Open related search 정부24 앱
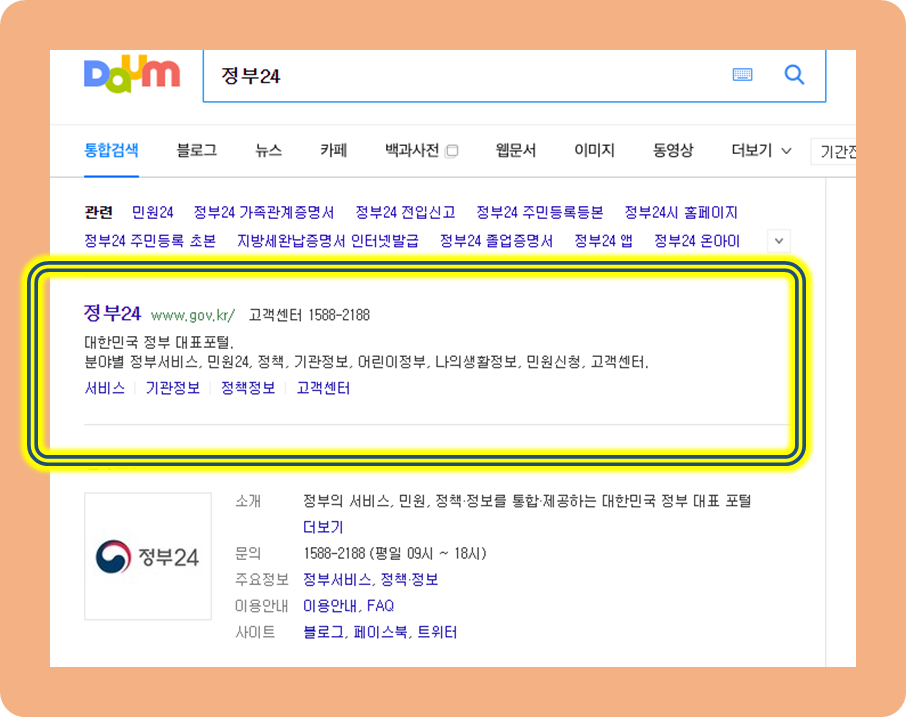906x717 pixels. click(603, 240)
